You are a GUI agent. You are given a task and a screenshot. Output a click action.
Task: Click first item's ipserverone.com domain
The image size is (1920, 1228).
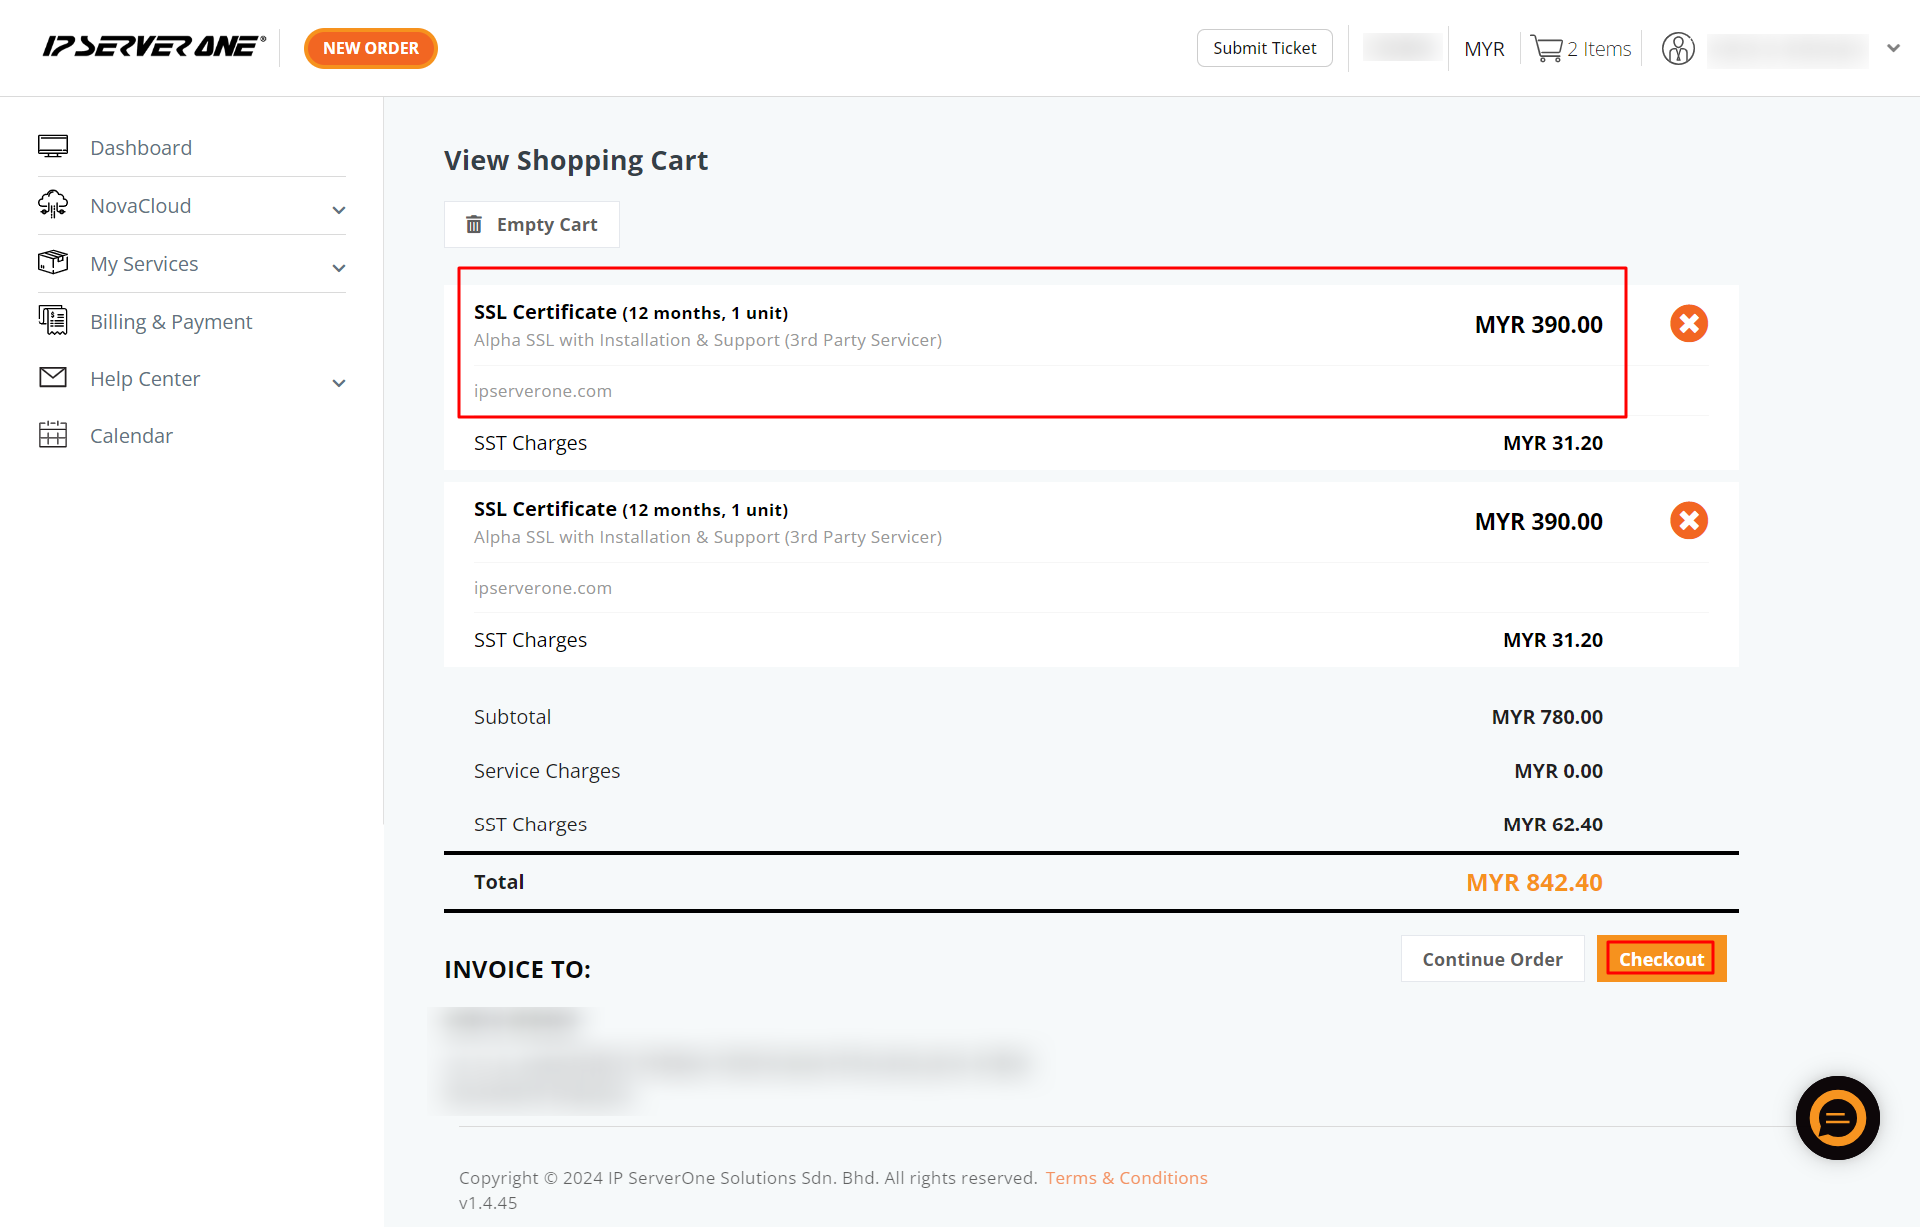click(x=543, y=391)
